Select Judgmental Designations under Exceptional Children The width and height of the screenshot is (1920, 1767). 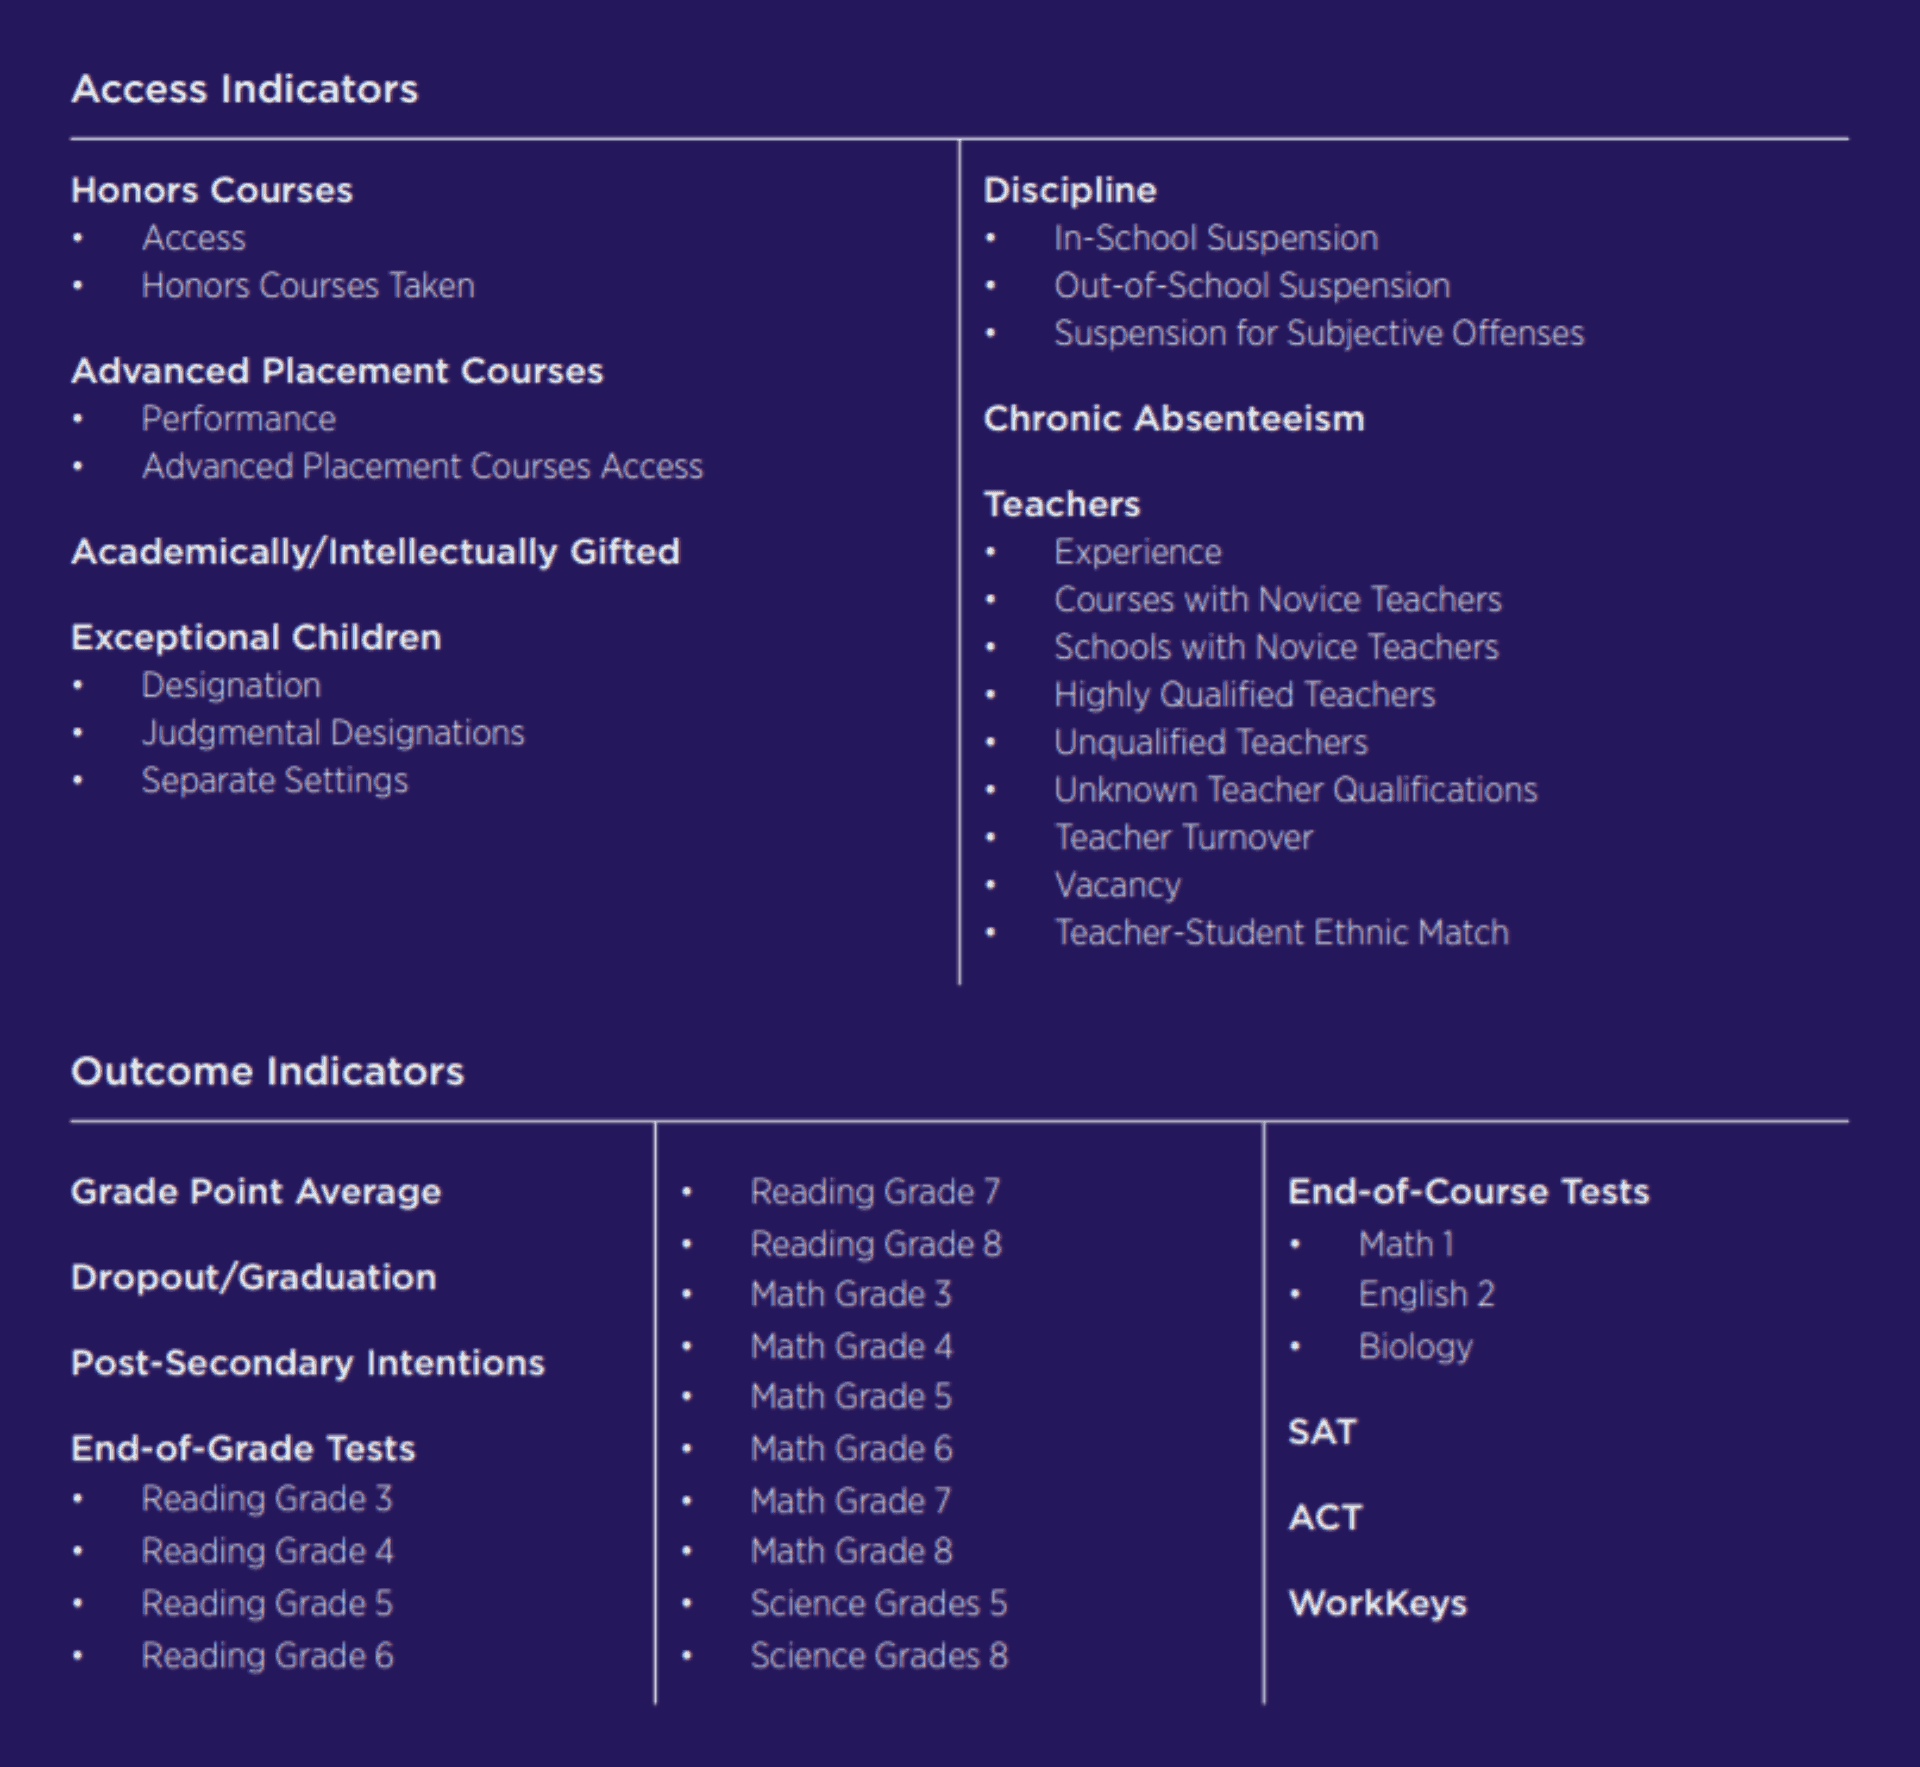tap(332, 733)
